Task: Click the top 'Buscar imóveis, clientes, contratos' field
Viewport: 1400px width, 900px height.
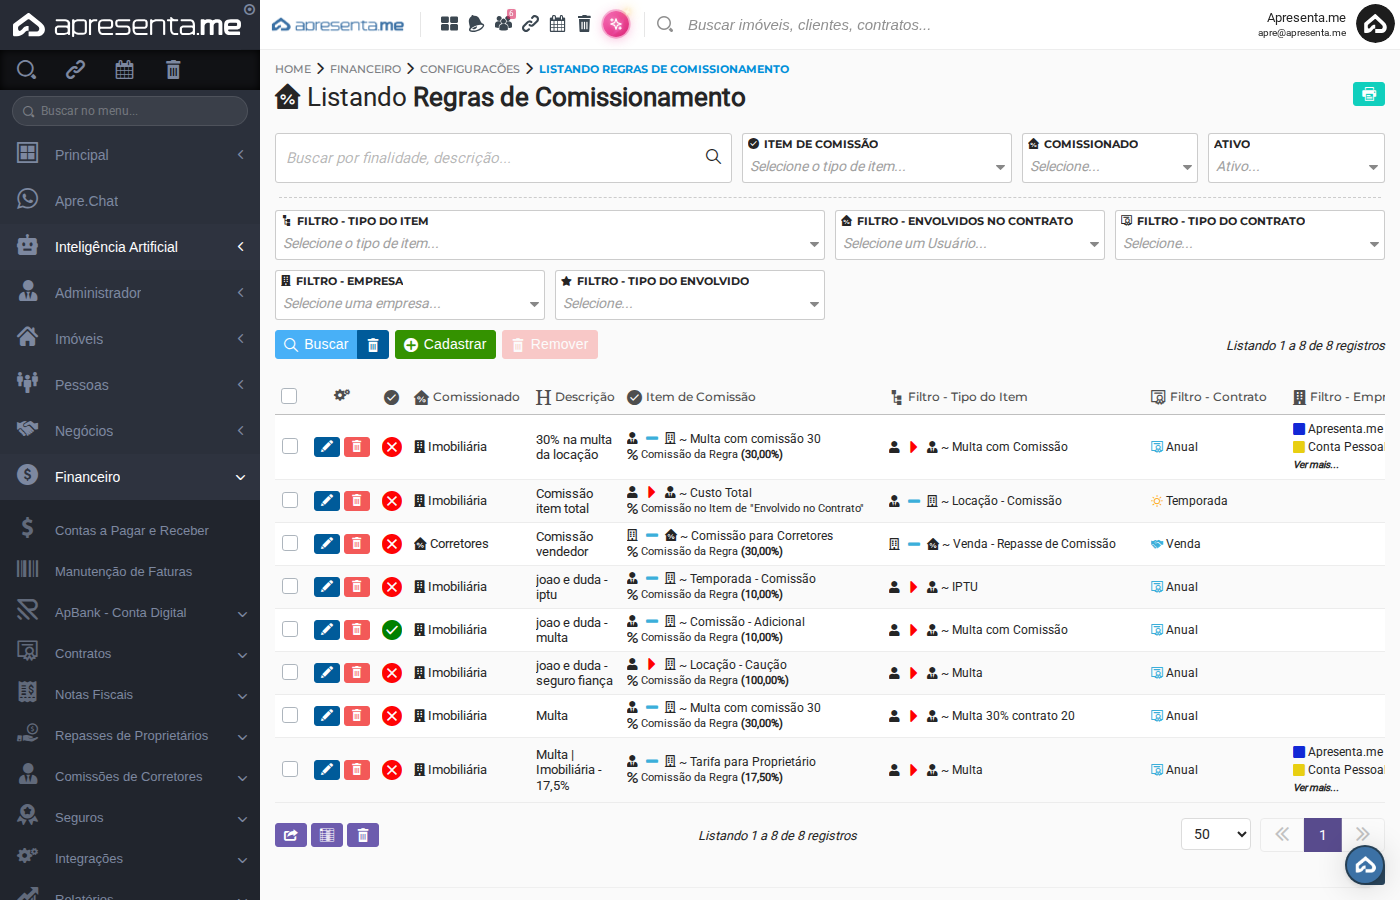Action: (x=810, y=25)
